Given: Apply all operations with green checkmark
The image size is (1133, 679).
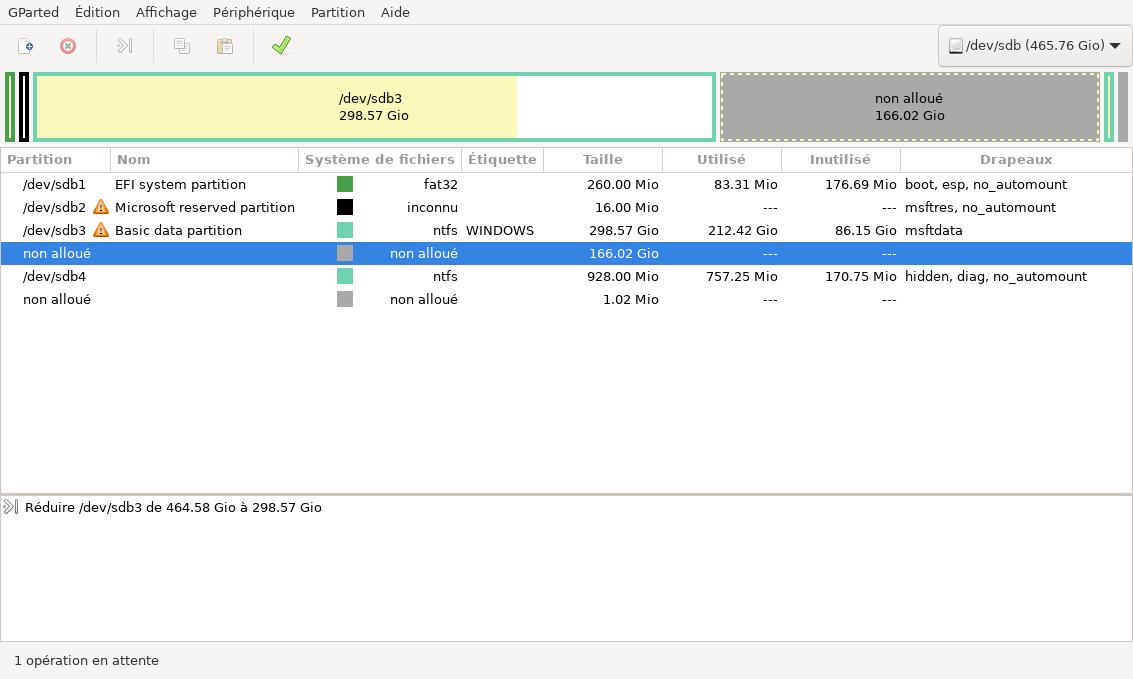Looking at the screenshot, I should tap(281, 46).
